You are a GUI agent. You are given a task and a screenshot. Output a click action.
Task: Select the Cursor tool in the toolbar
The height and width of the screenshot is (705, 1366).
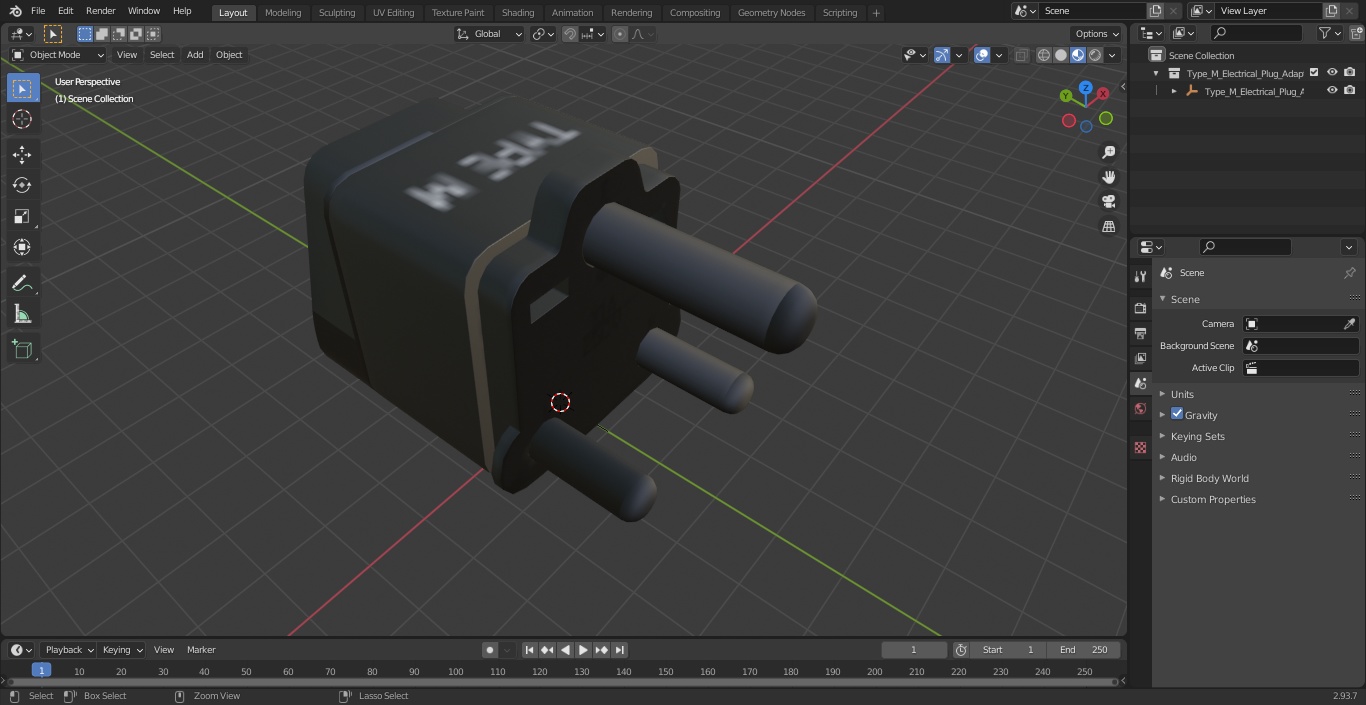point(22,119)
